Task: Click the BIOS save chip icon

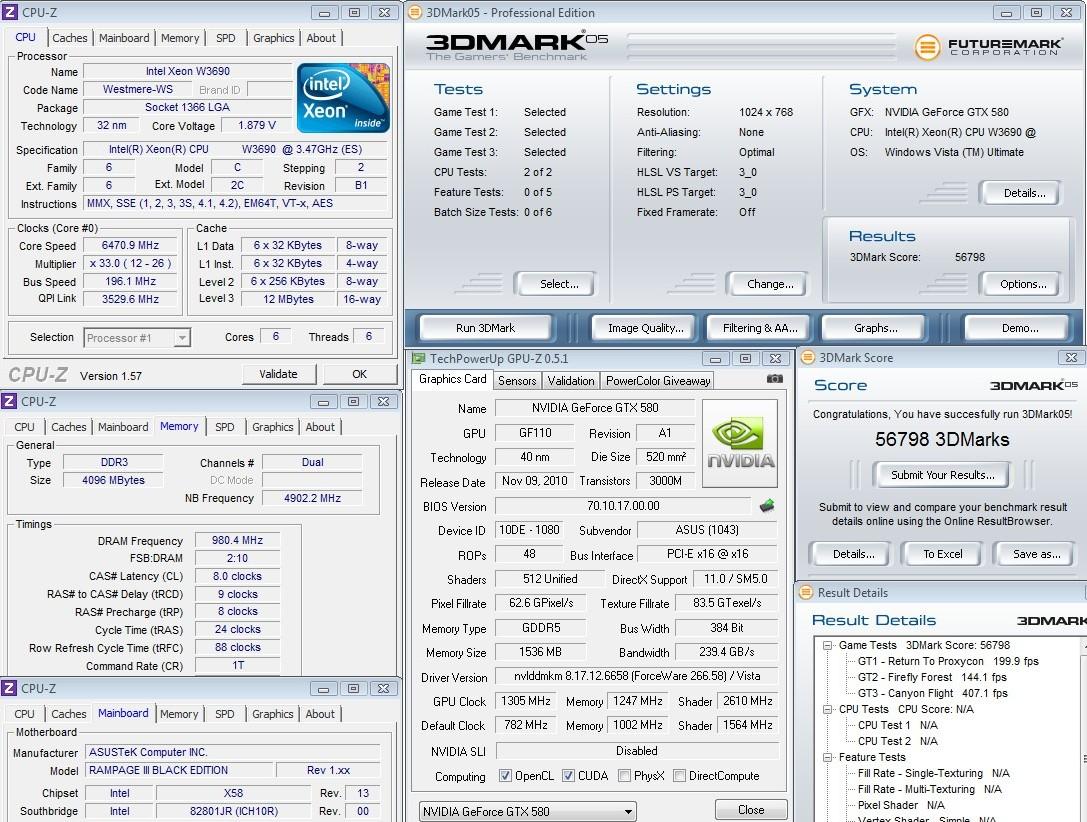Action: 767,506
